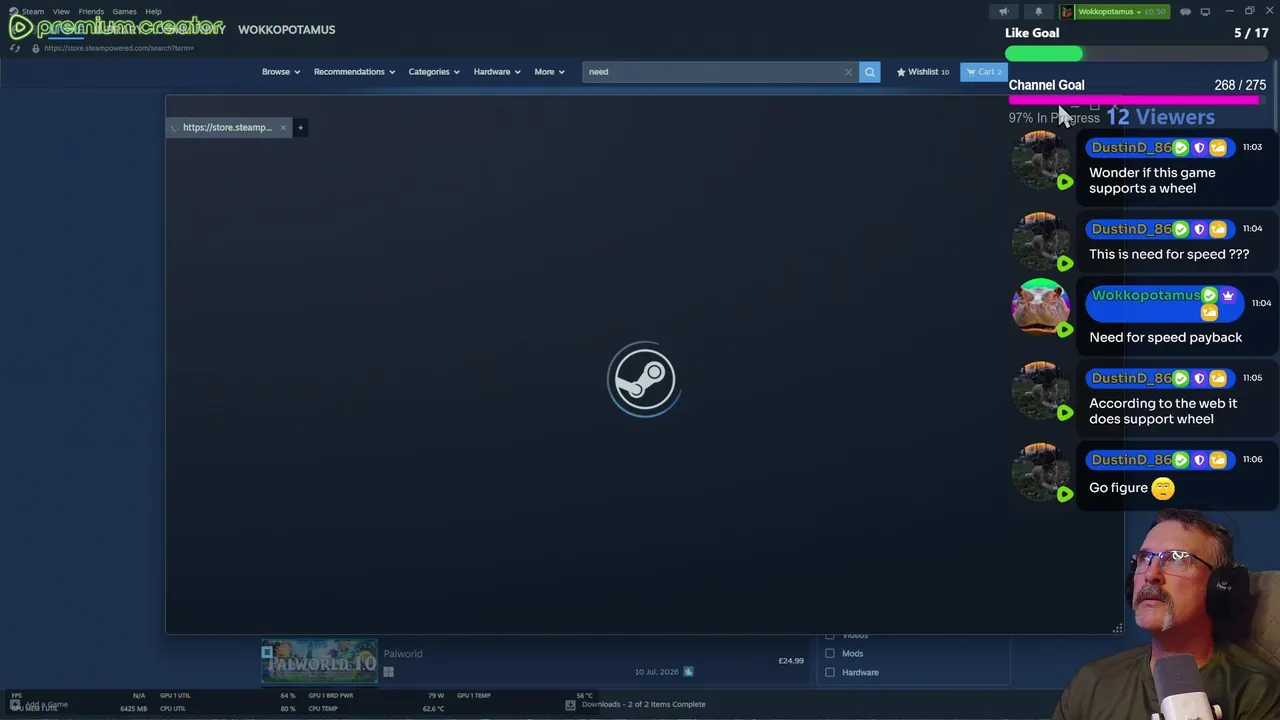The width and height of the screenshot is (1280, 720).
Task: Open the Friends menu
Action: click(x=91, y=12)
